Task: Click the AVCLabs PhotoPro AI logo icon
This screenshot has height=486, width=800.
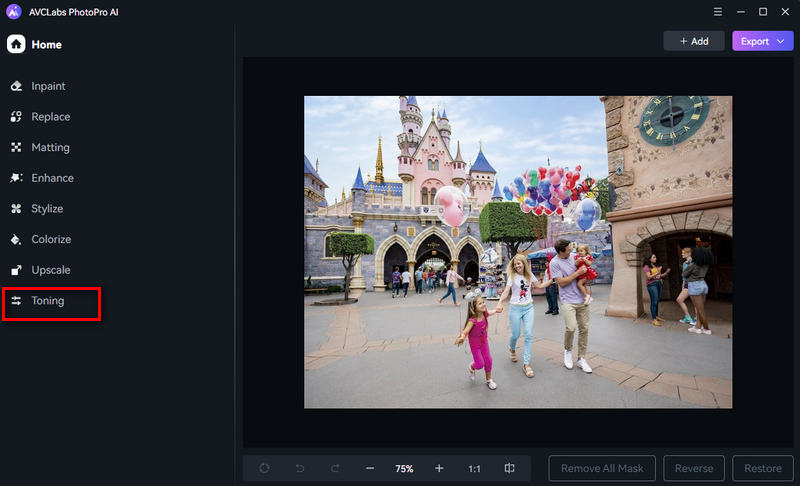Action: [x=14, y=11]
